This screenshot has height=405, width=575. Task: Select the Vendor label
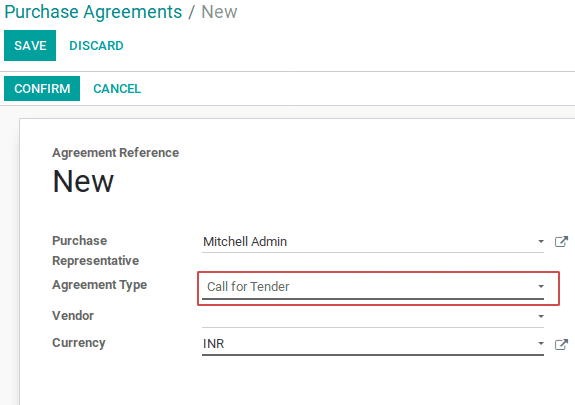(x=73, y=315)
